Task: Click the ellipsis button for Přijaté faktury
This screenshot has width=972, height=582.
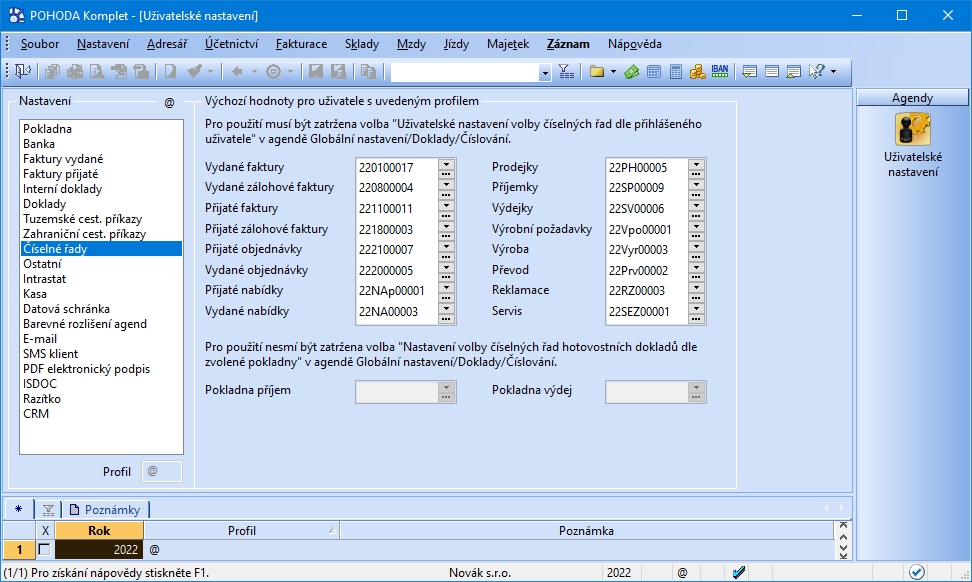Action: pyautogui.click(x=446, y=215)
